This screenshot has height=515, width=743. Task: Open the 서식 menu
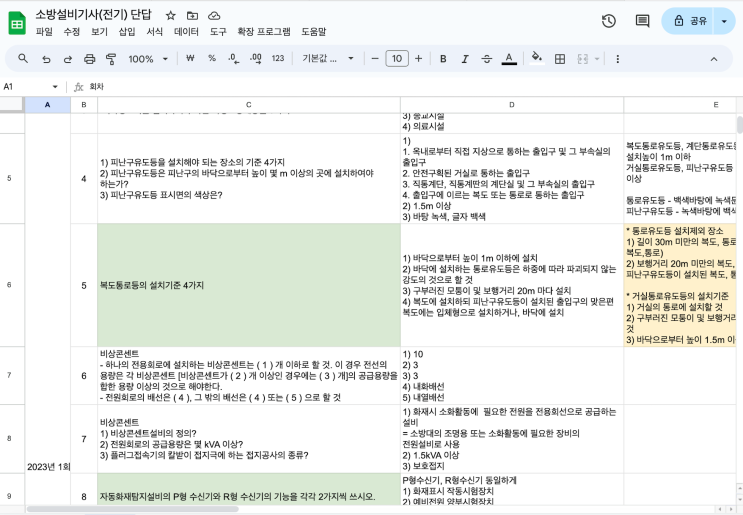[x=154, y=32]
